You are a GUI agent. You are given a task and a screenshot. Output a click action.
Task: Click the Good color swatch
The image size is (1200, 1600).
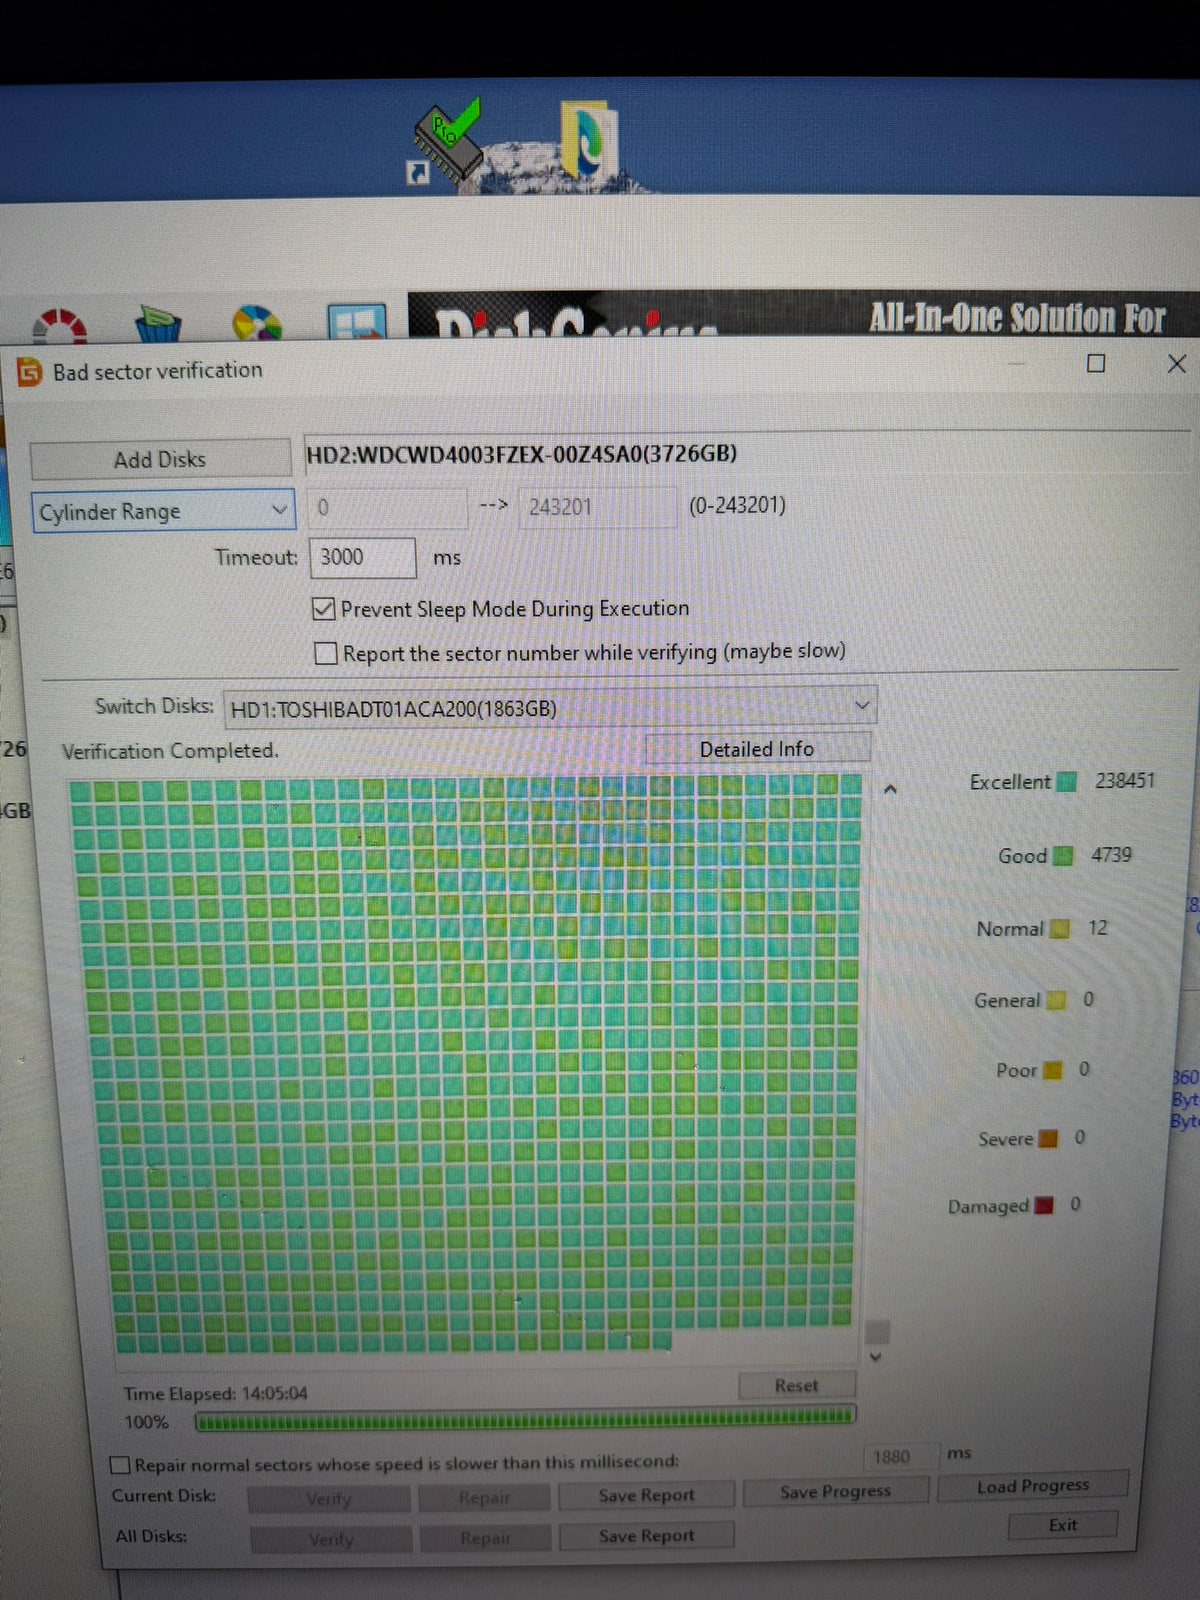(x=1064, y=856)
